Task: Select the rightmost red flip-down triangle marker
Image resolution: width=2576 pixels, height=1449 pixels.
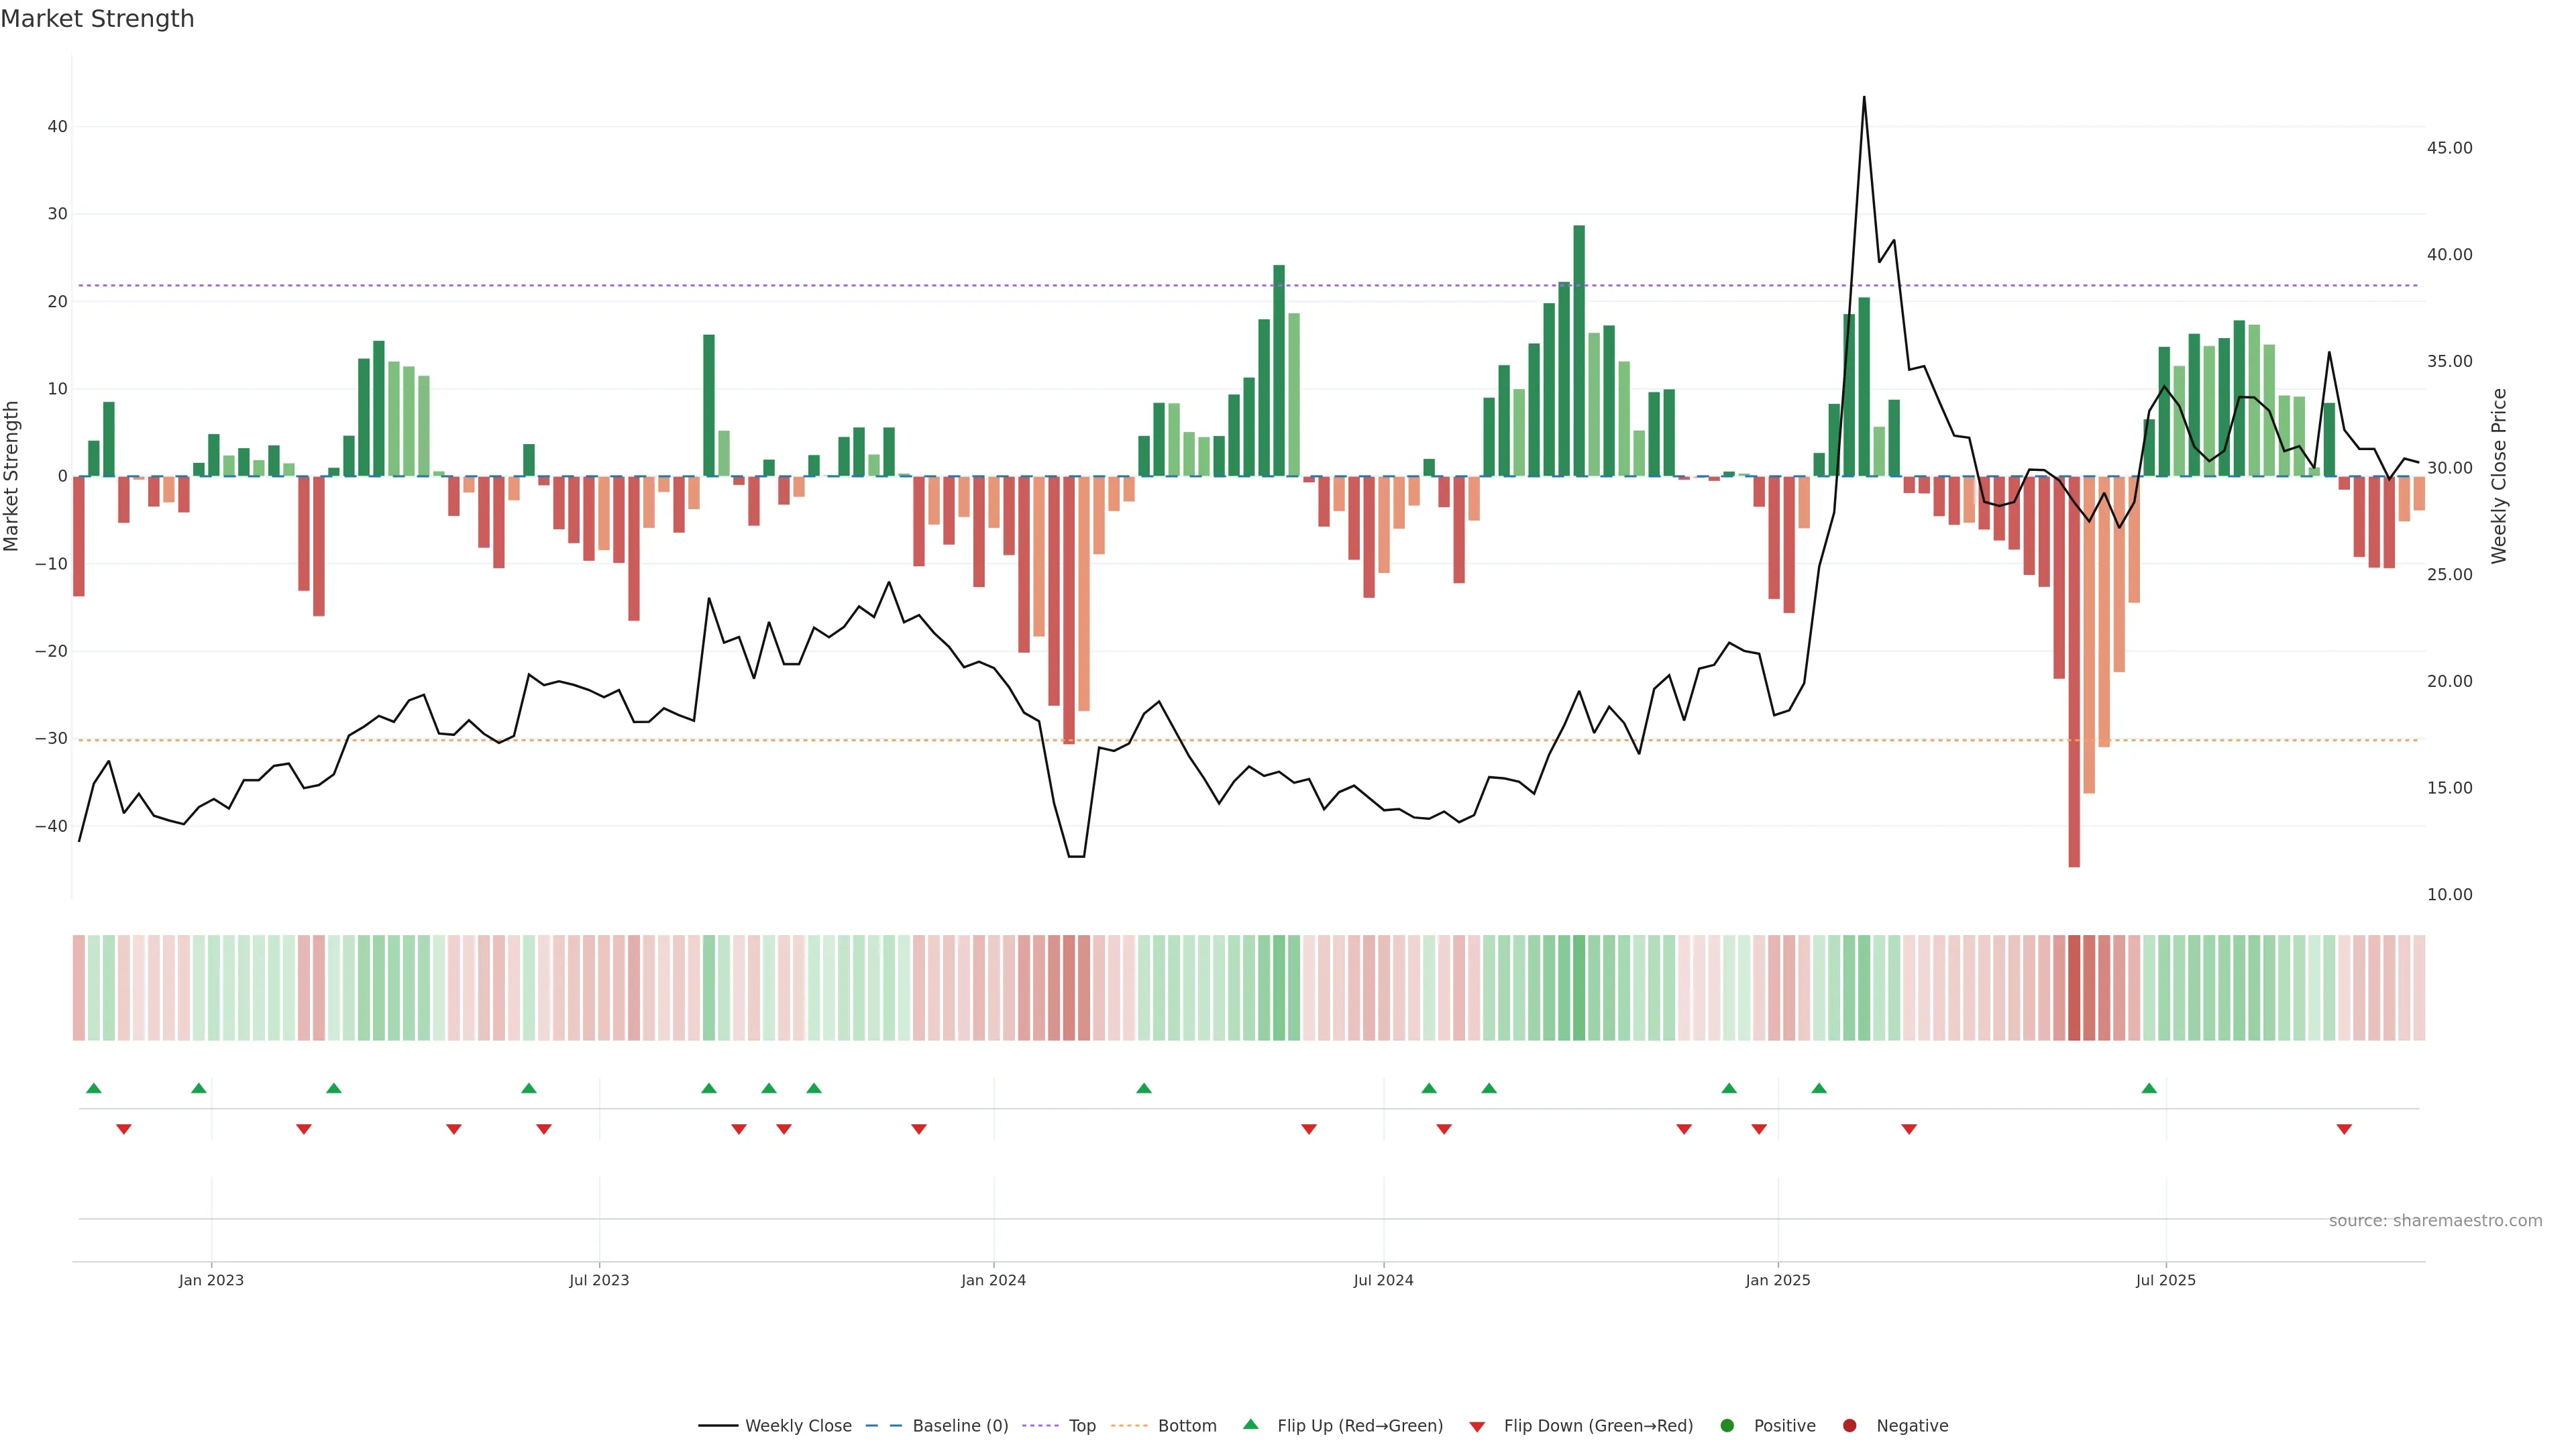Action: pyautogui.click(x=2344, y=1129)
